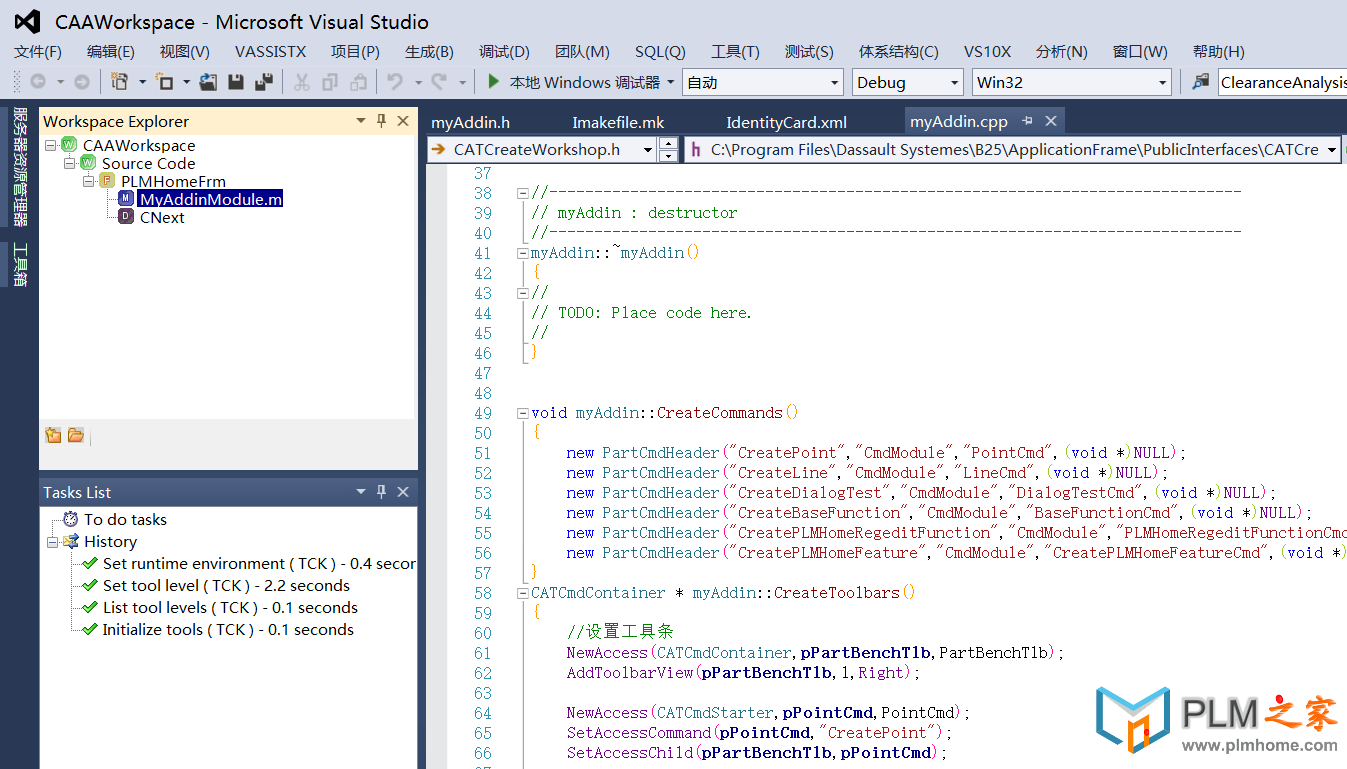1347x769 pixels.
Task: Pin the Workspace Explorer panel
Action: pyautogui.click(x=381, y=121)
